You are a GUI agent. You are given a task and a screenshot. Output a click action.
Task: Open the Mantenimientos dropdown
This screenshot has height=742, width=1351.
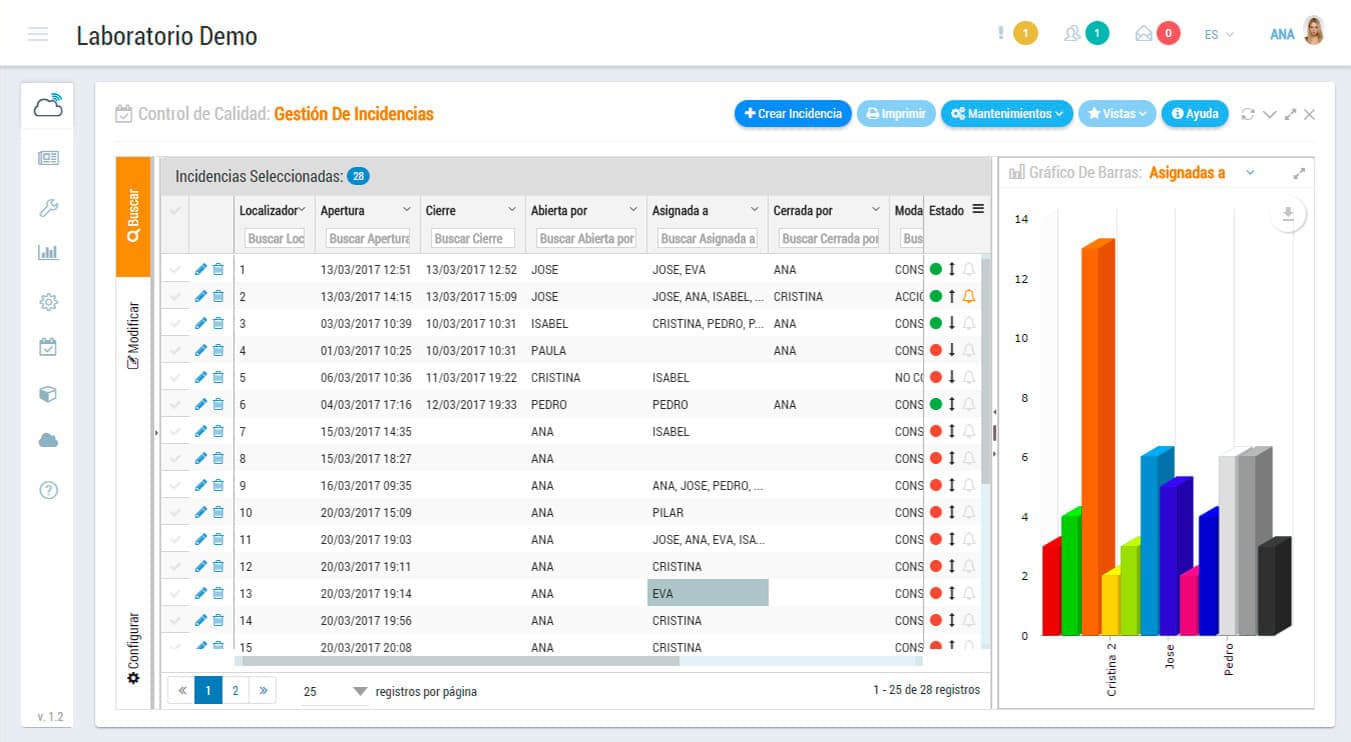pos(1006,114)
